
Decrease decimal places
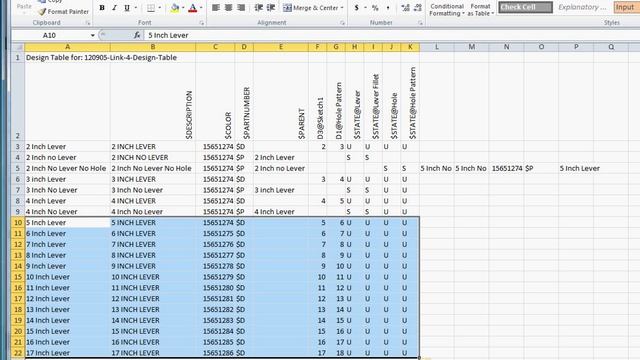coord(418,8)
